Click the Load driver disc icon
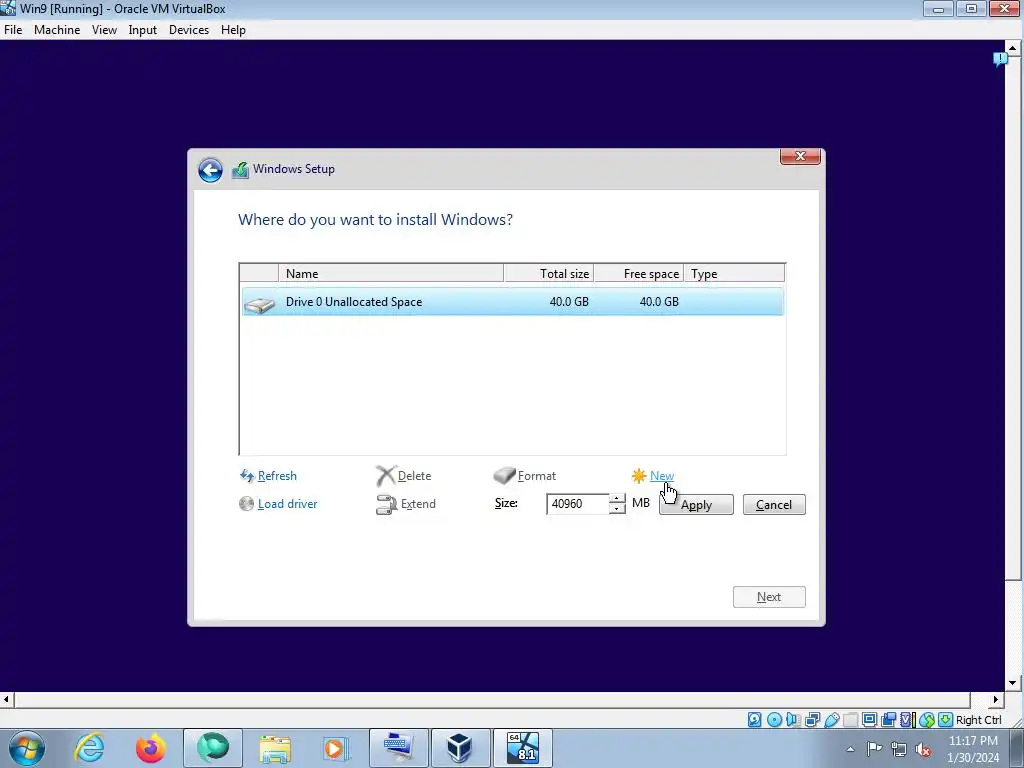 [246, 504]
